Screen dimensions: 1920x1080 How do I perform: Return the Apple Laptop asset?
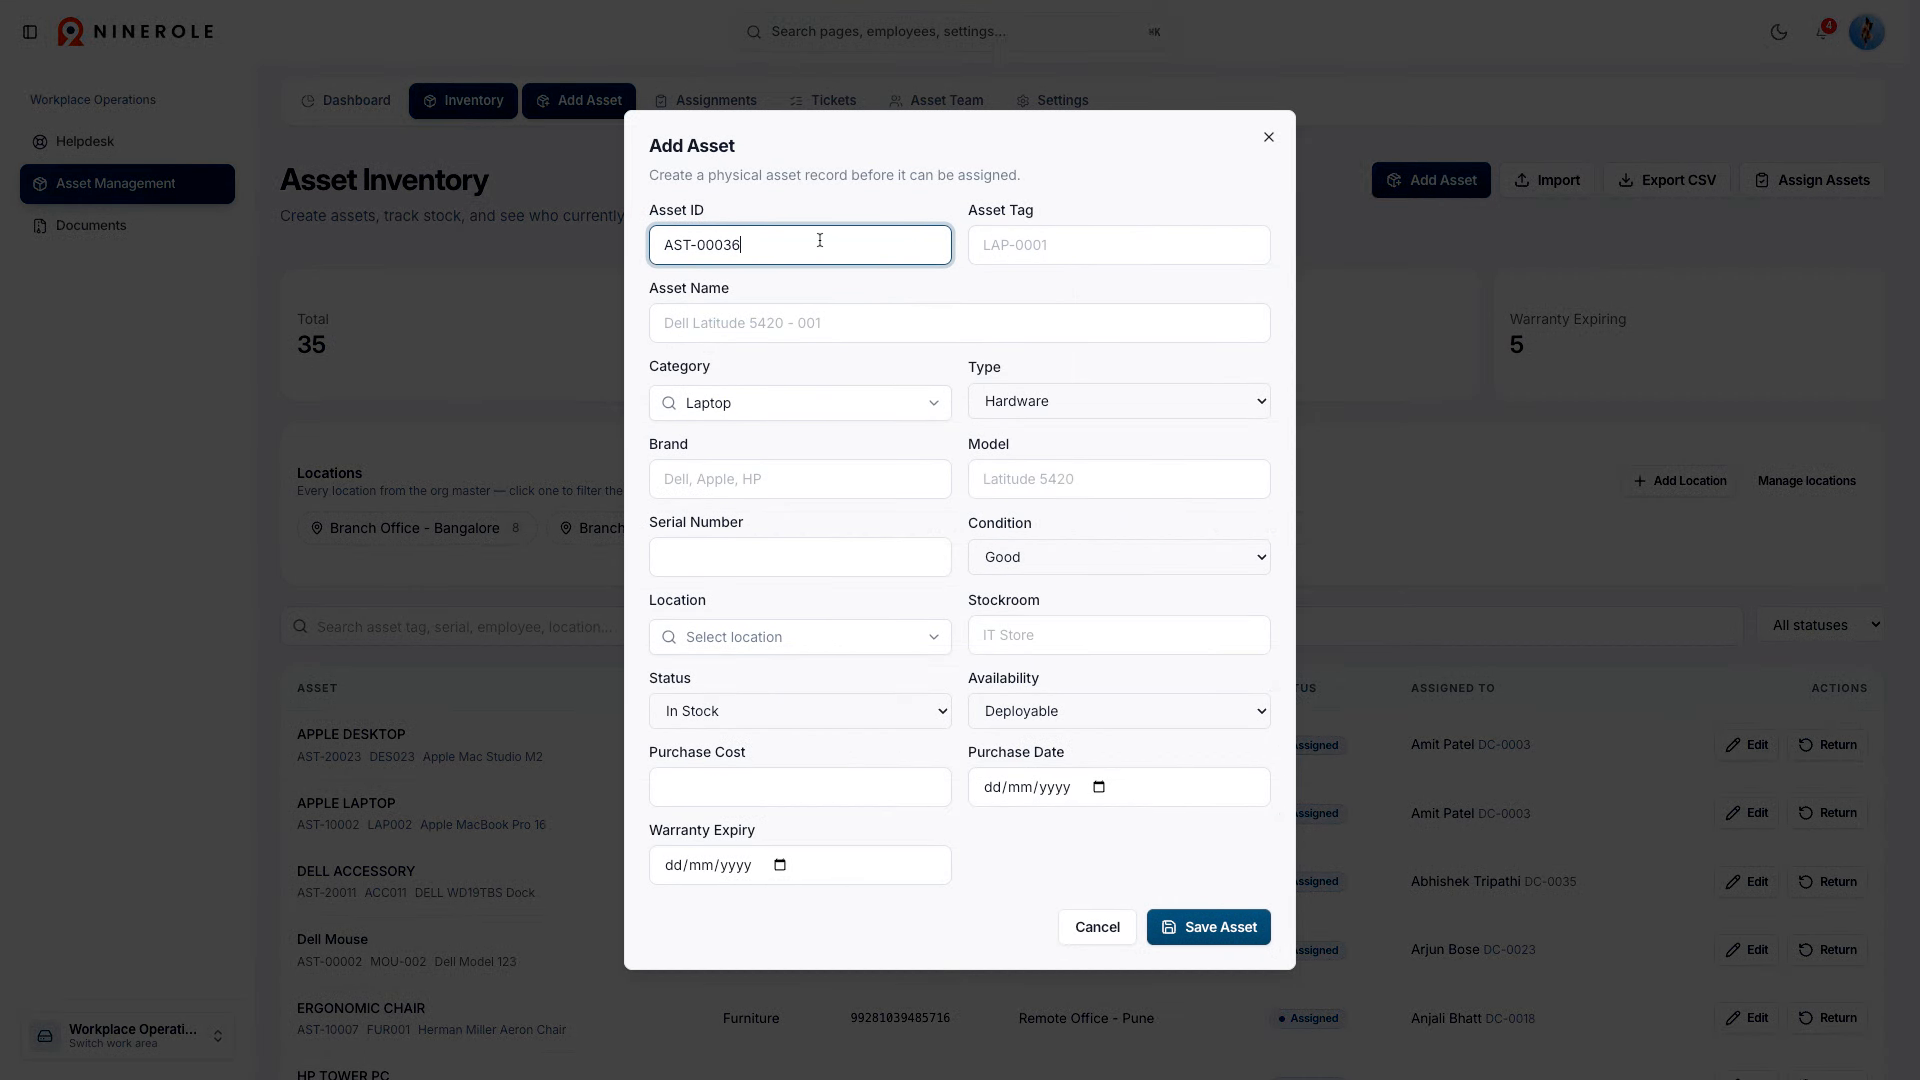tap(1828, 813)
